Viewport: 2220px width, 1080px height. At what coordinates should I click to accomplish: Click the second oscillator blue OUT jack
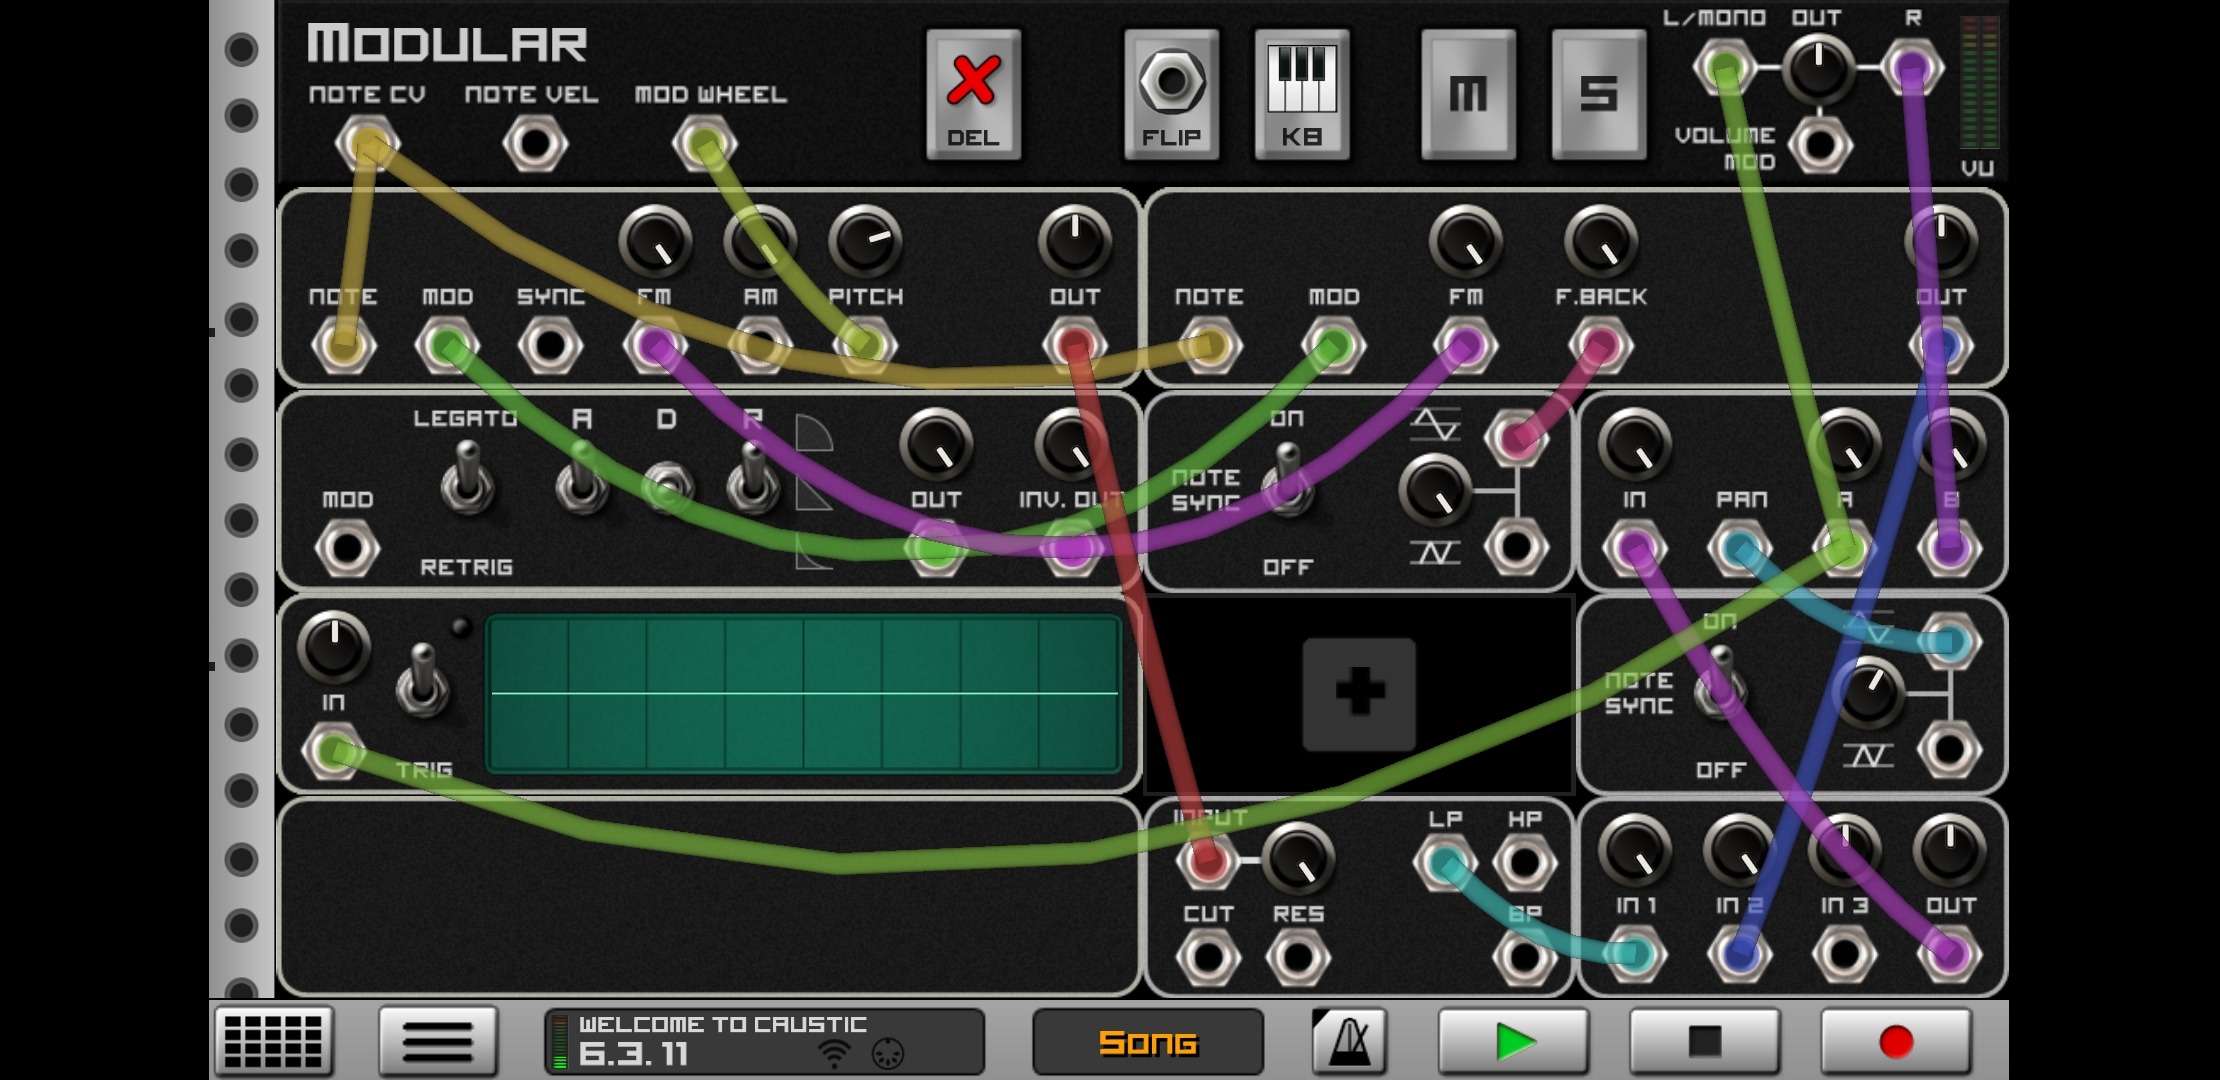(x=1941, y=346)
